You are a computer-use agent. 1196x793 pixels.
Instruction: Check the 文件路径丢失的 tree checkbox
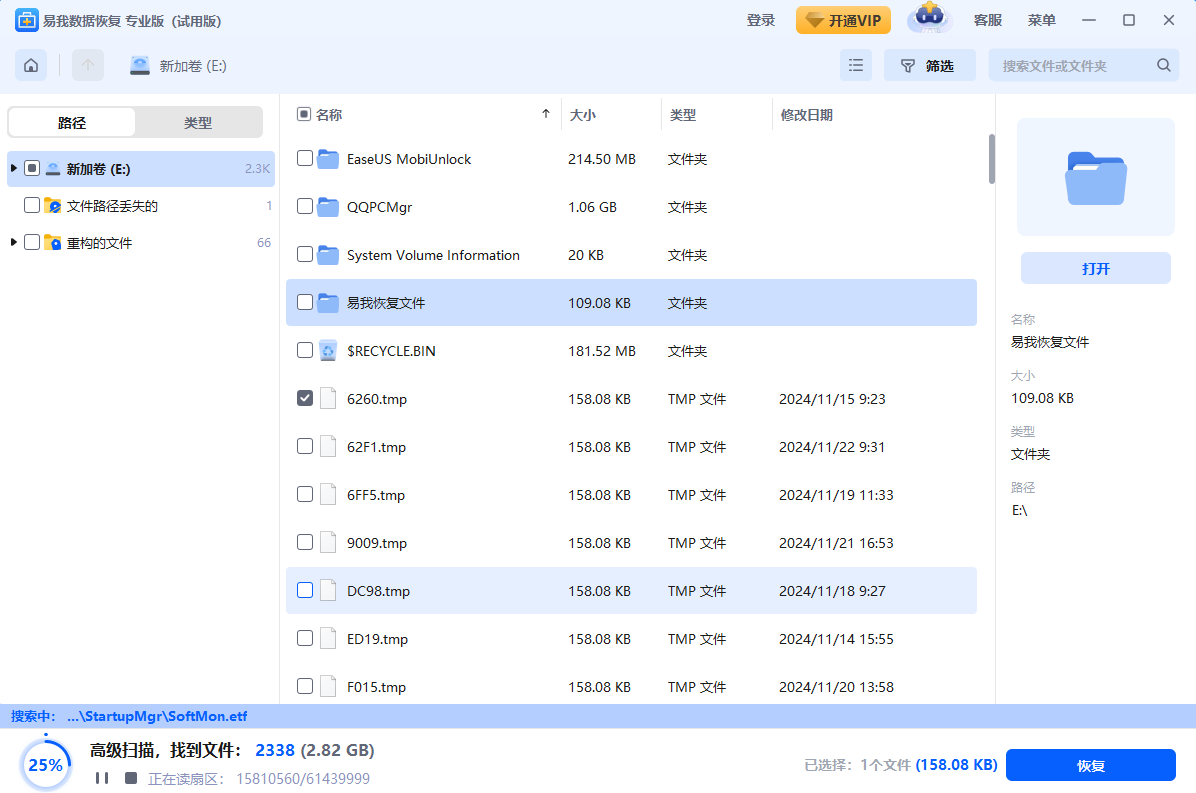coord(32,205)
